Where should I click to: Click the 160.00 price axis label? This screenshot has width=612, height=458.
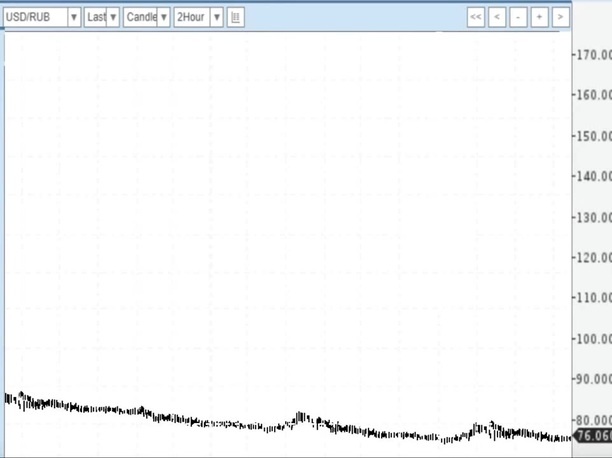[594, 95]
